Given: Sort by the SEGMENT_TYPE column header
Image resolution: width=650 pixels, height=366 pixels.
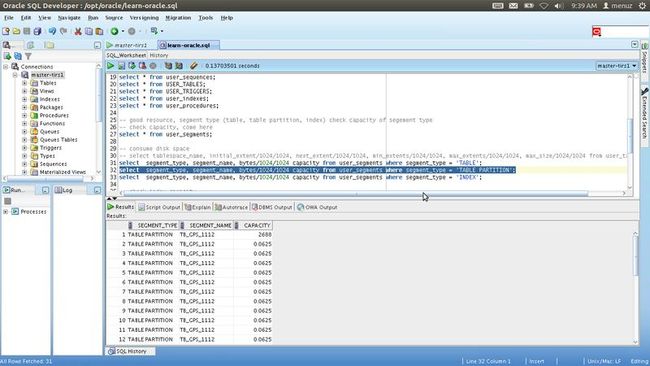Looking at the screenshot, I should (153, 225).
